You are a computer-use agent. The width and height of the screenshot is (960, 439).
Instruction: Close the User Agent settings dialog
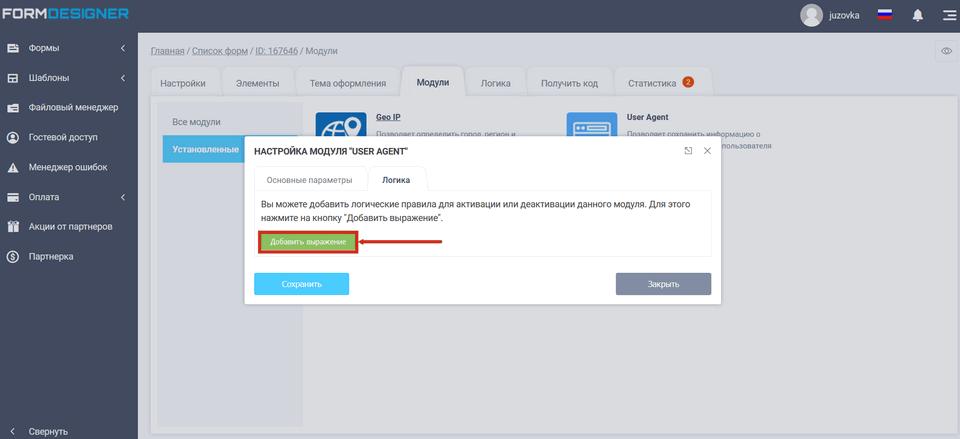coord(707,150)
